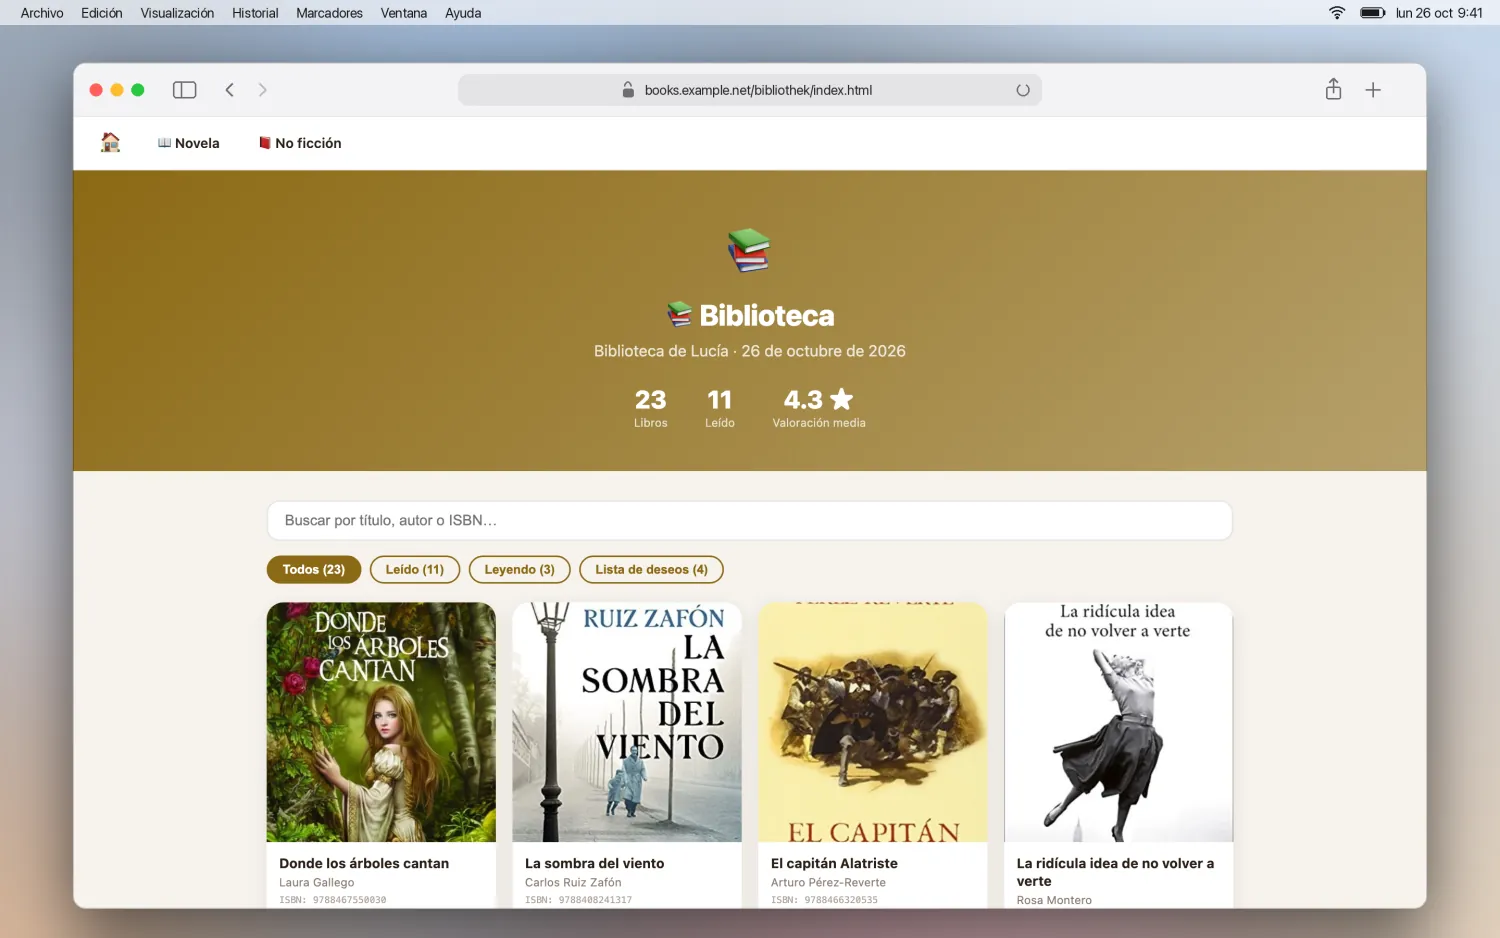Open a new tab with the plus icon

[x=1373, y=90]
